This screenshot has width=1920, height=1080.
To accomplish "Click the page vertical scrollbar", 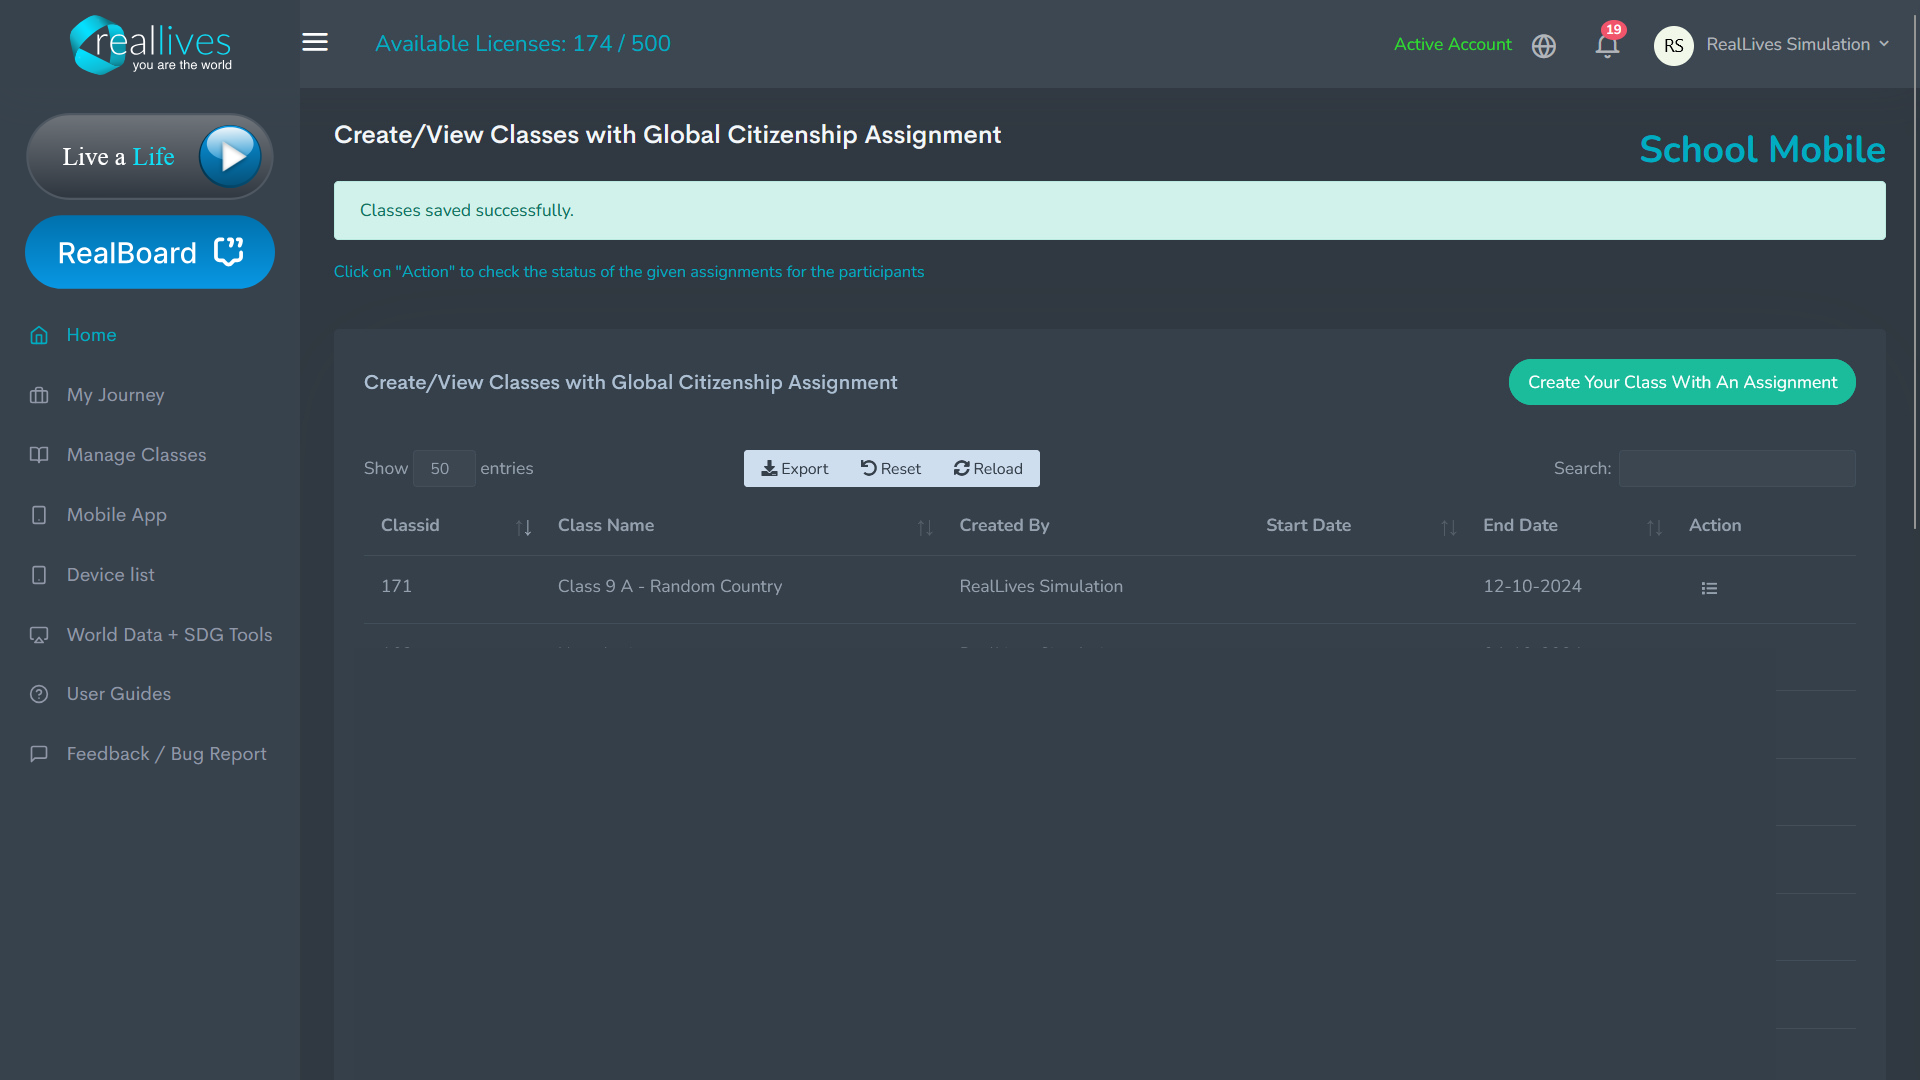I will coord(1914,270).
